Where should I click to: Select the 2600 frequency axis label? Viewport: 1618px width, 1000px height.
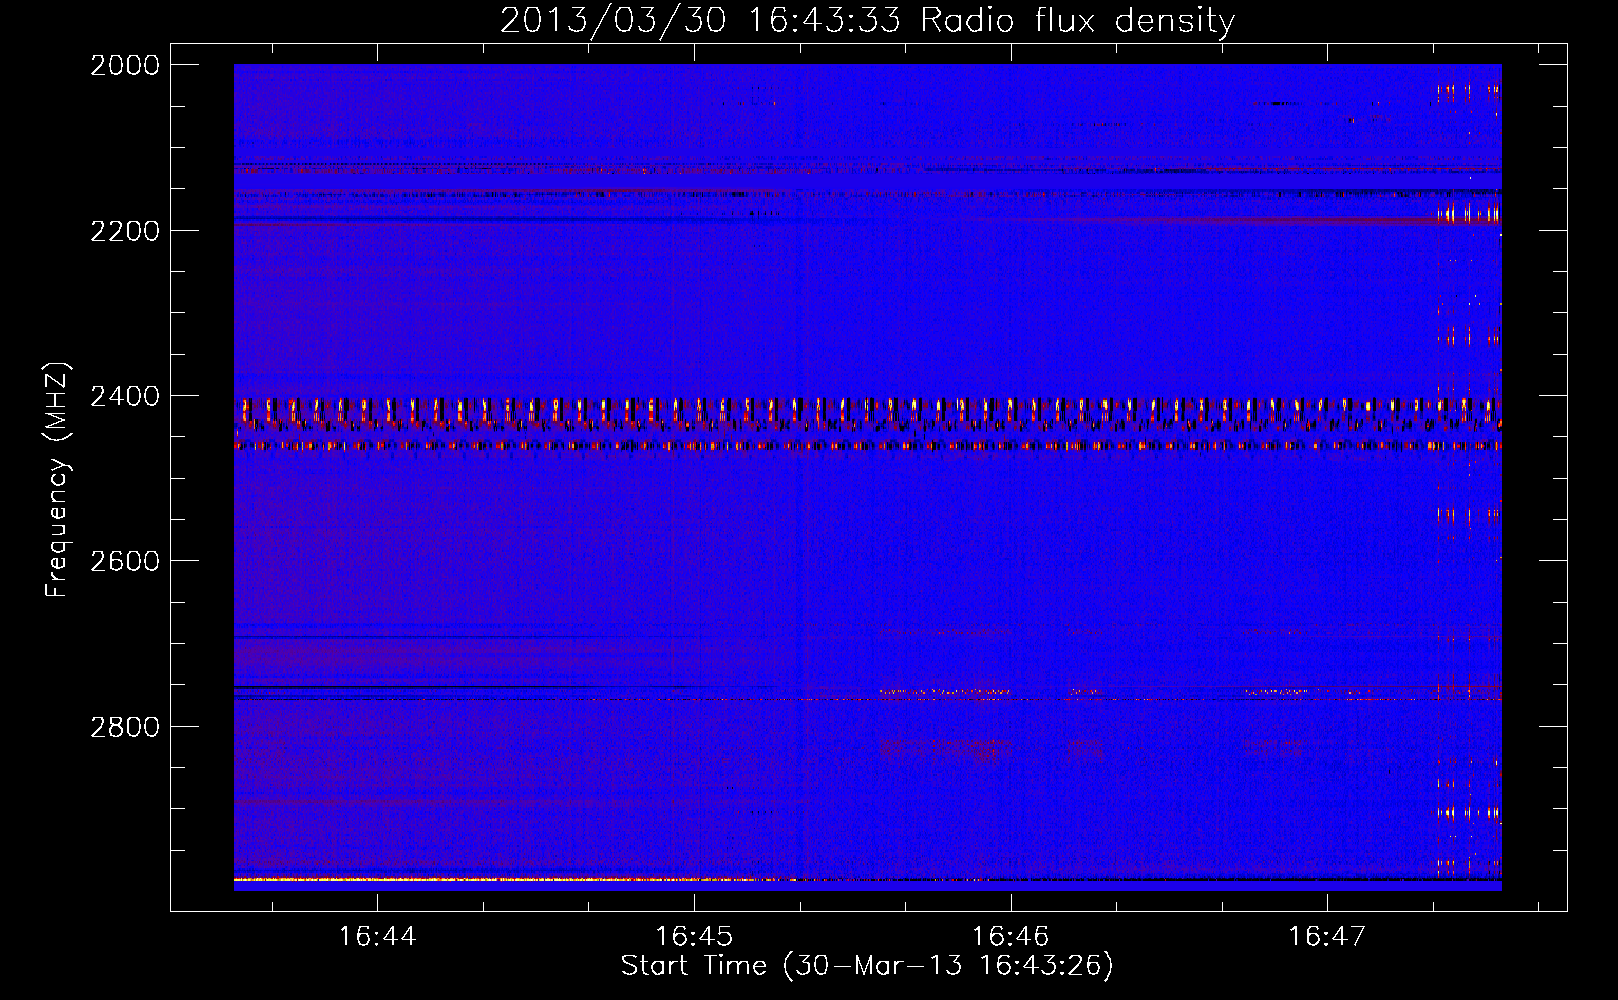[x=125, y=561]
